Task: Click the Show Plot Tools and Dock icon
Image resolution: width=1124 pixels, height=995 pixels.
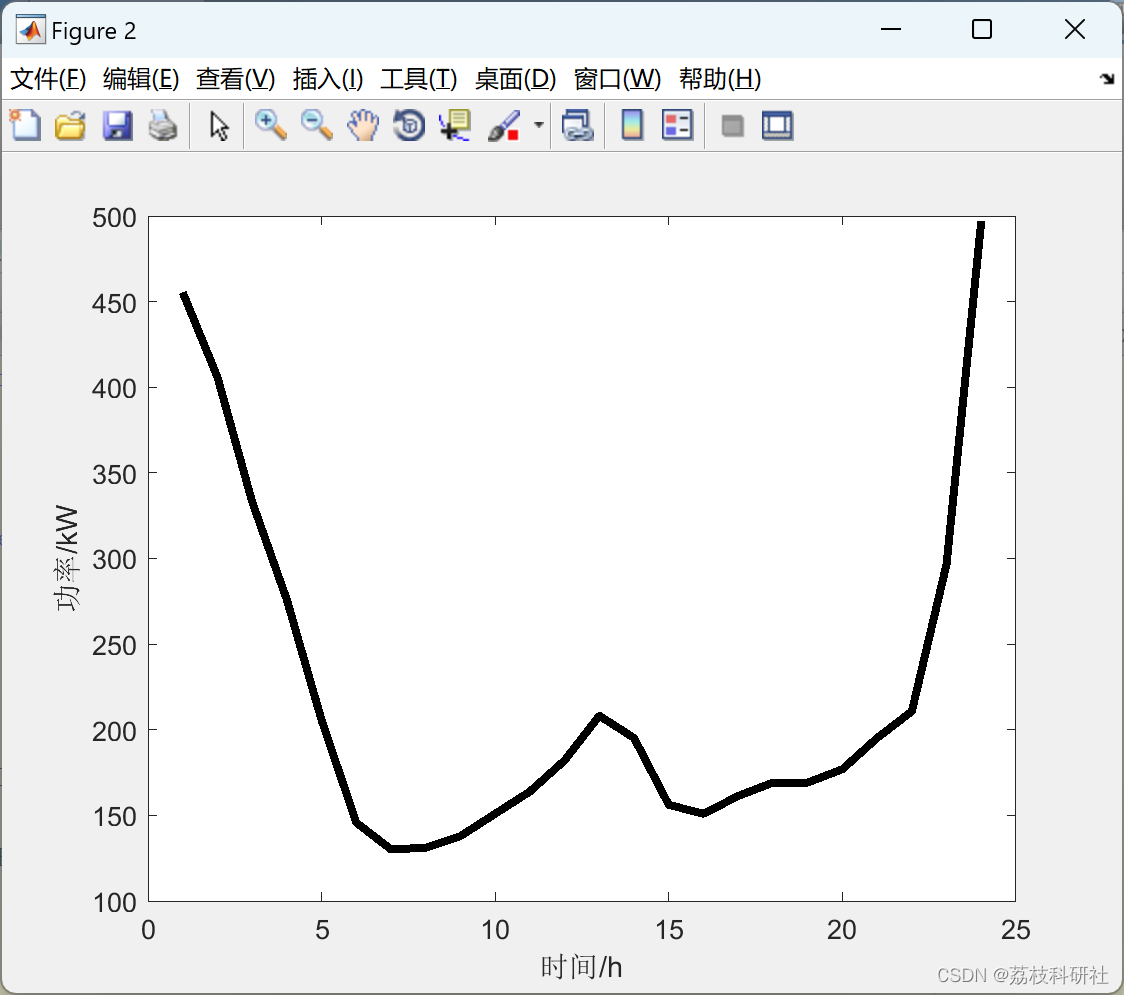Action: point(778,125)
